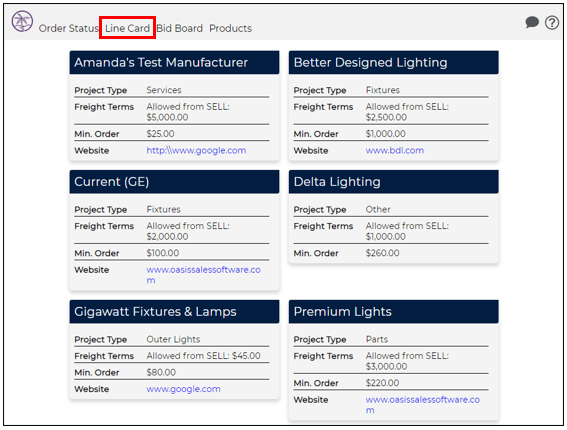
Task: Click the palm tree logo icon
Action: coord(22,21)
